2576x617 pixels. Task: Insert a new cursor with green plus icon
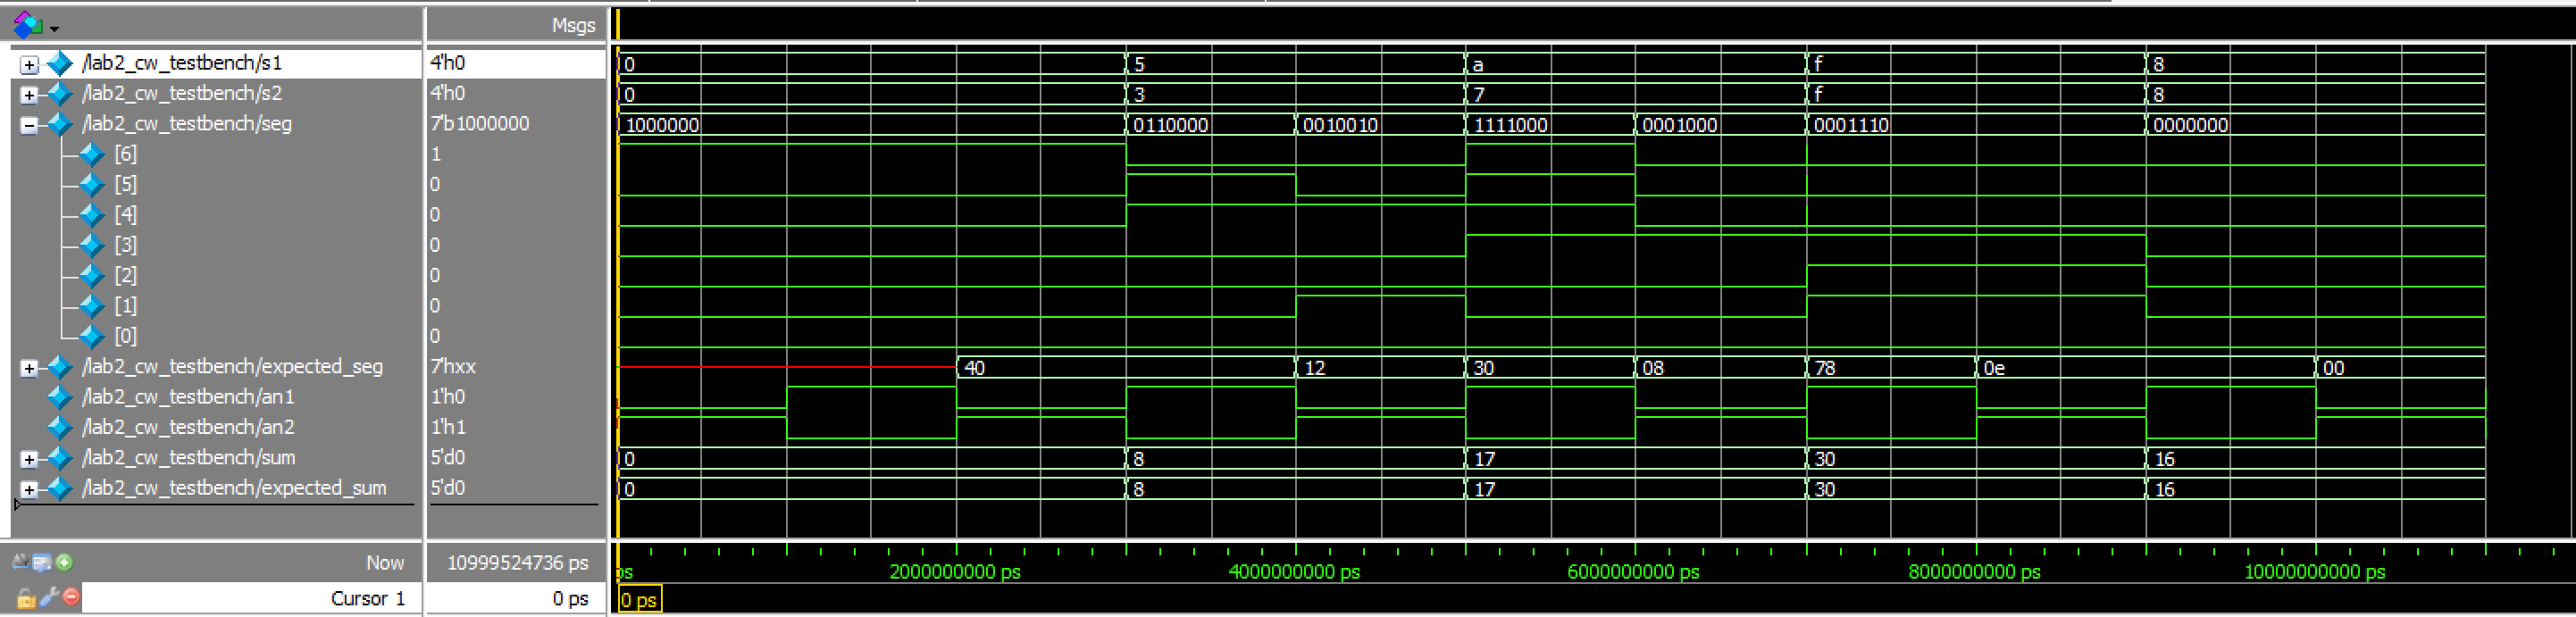(x=64, y=562)
